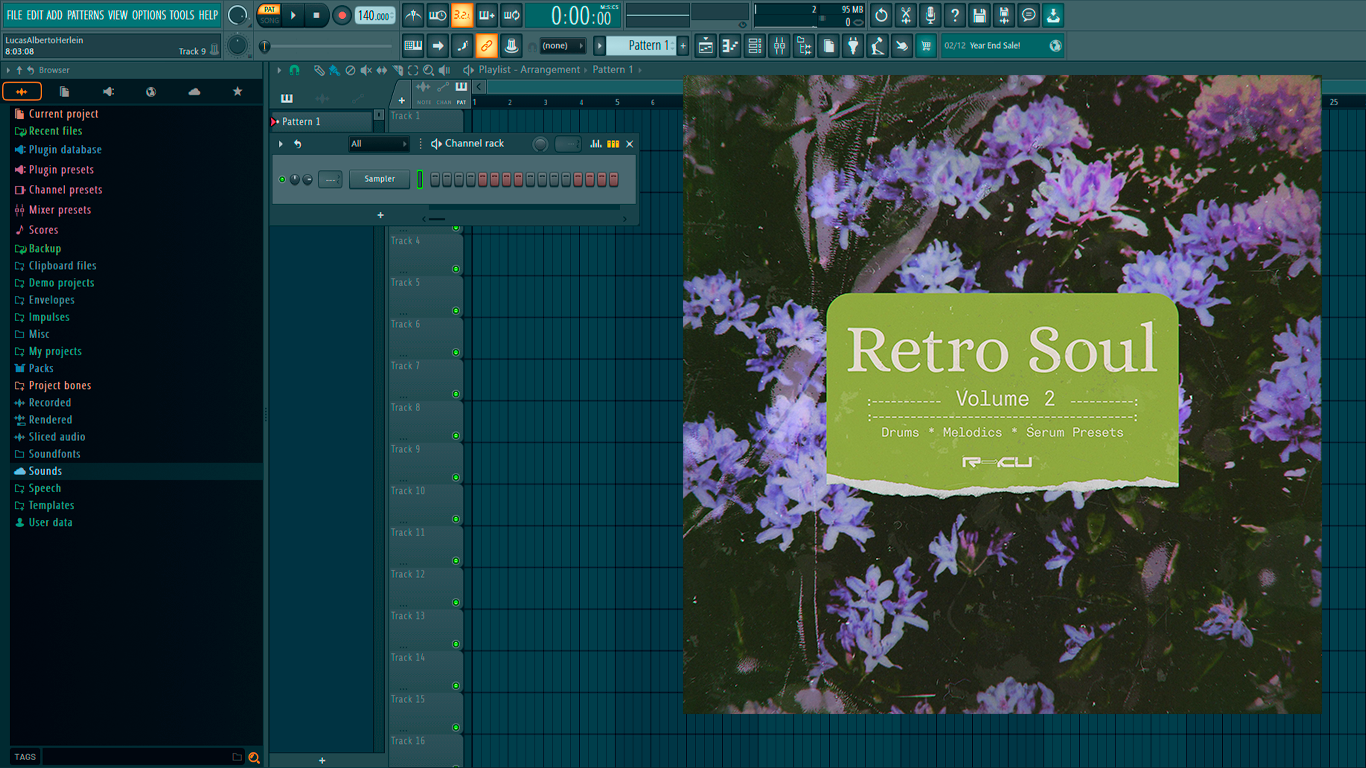
Task: Open the channel filter All dropdown
Action: coord(379,144)
